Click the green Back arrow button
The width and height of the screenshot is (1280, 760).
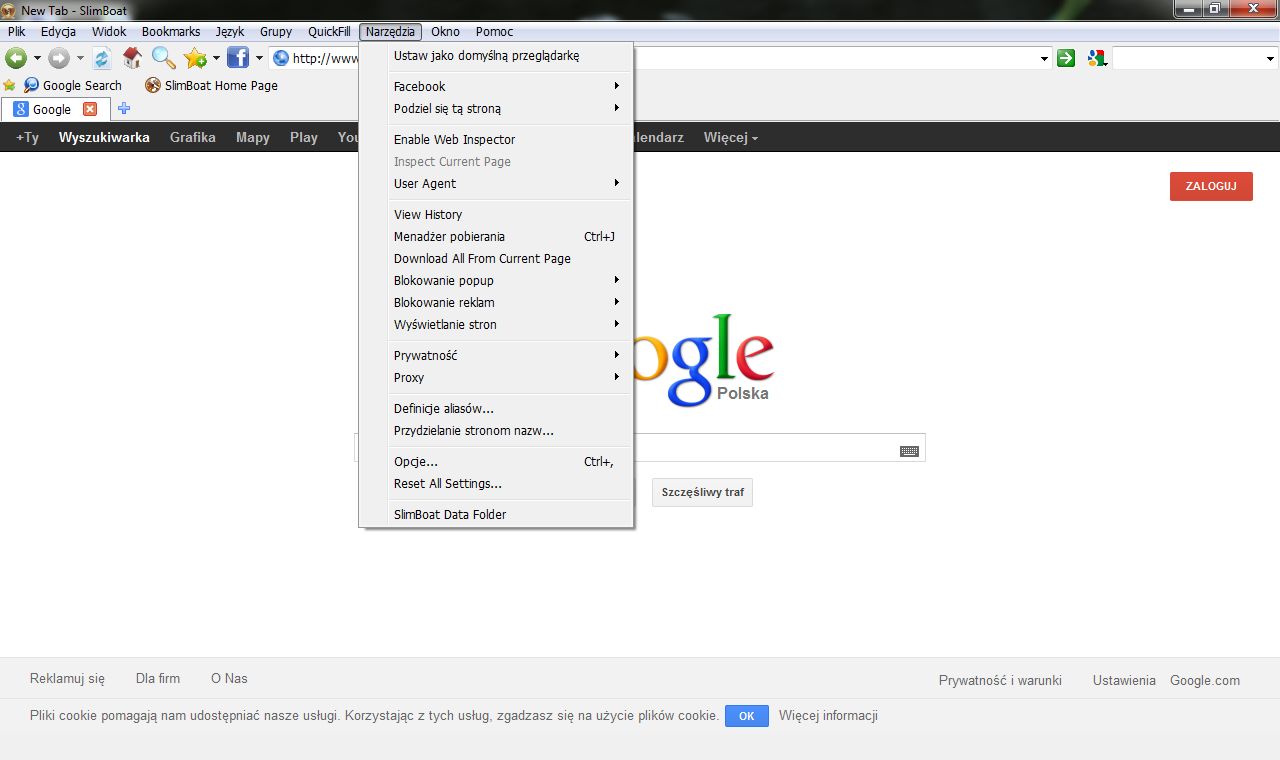coord(16,58)
